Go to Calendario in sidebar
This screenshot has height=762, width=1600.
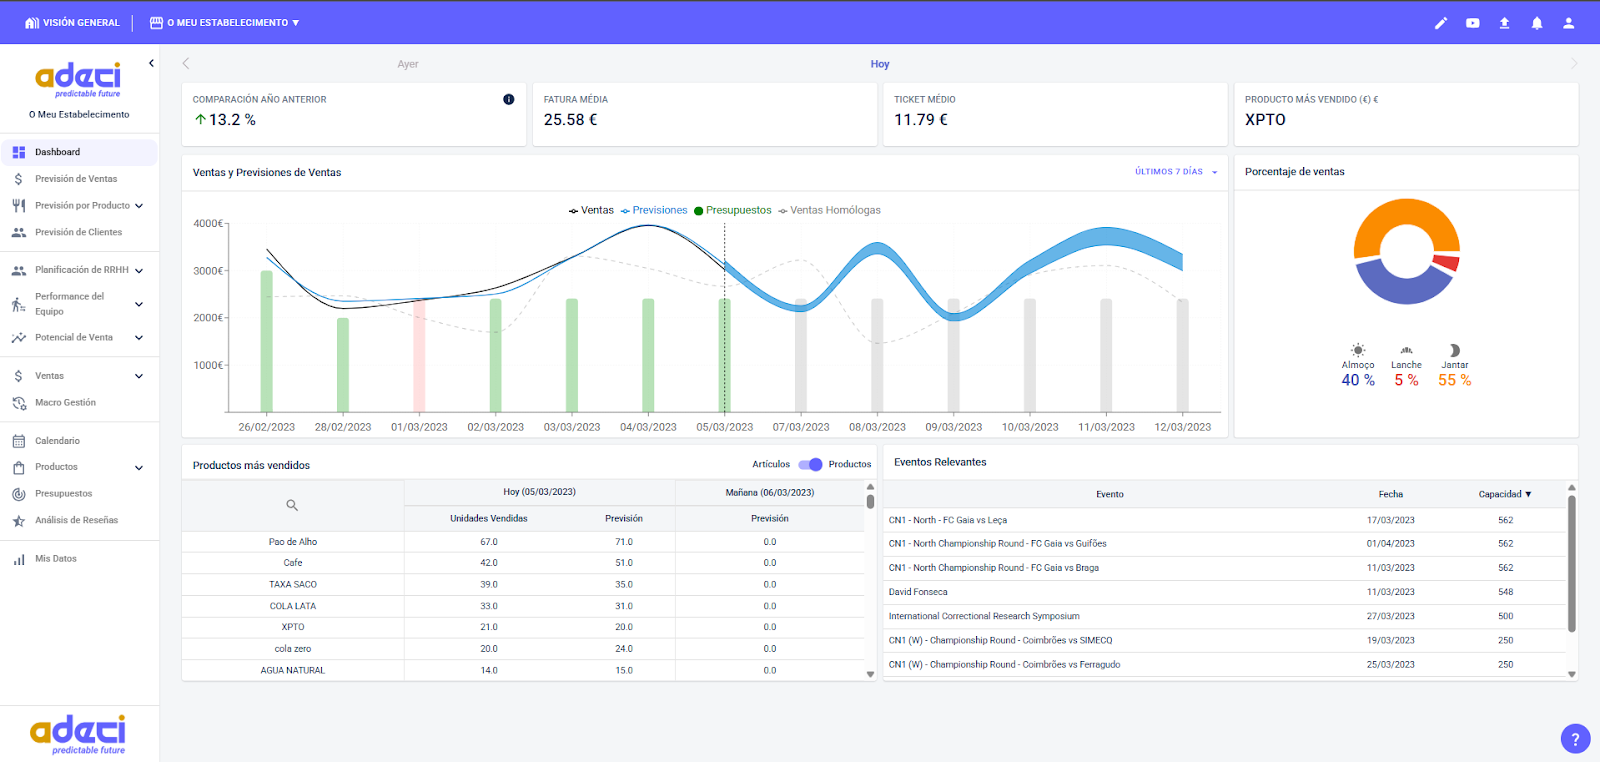point(57,441)
